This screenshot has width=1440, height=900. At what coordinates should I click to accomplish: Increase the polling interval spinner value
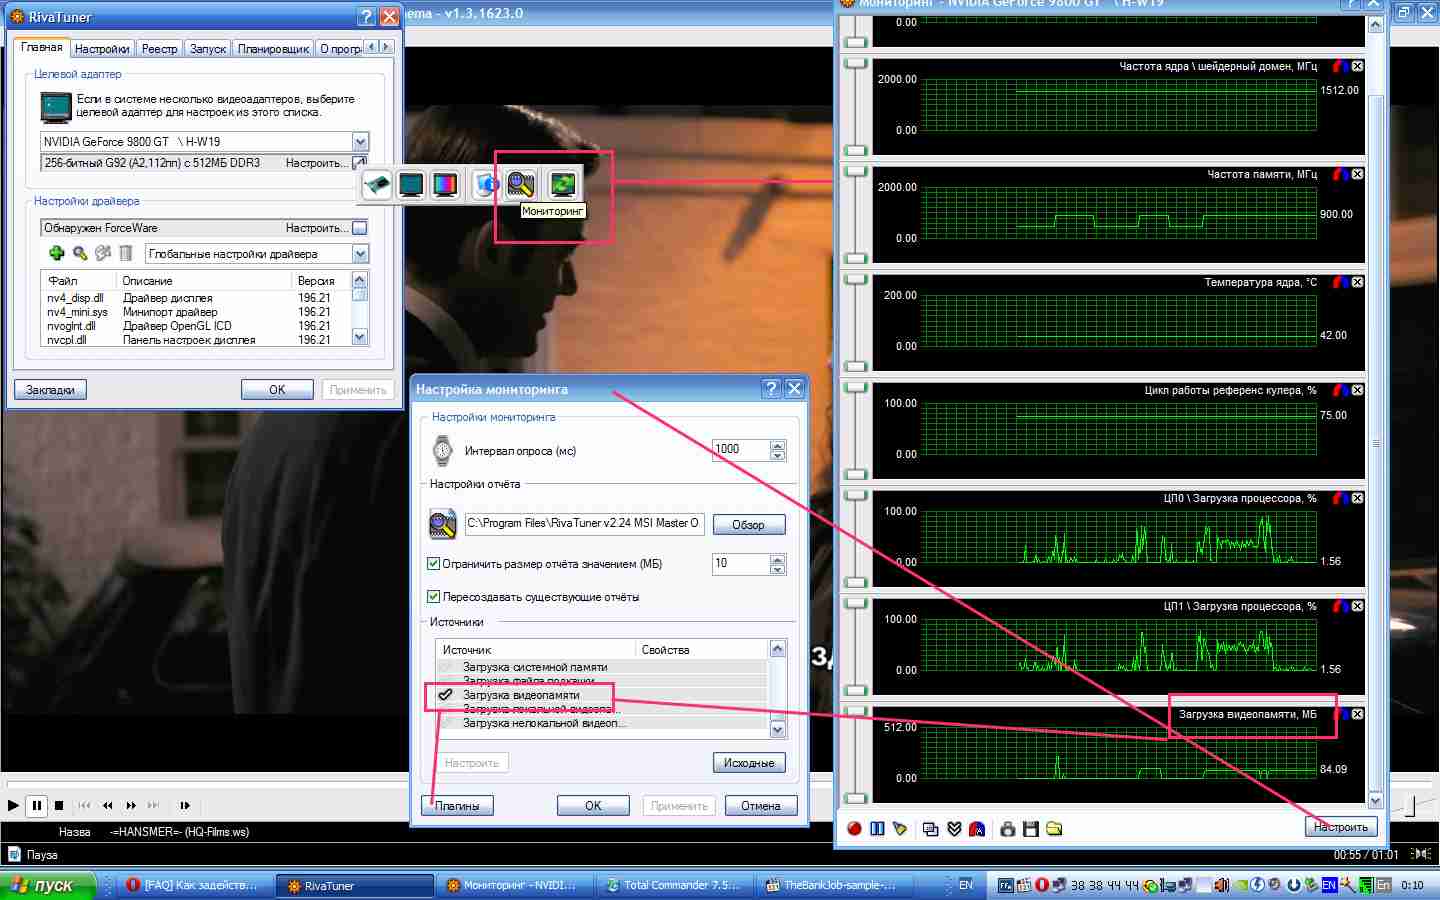point(778,445)
